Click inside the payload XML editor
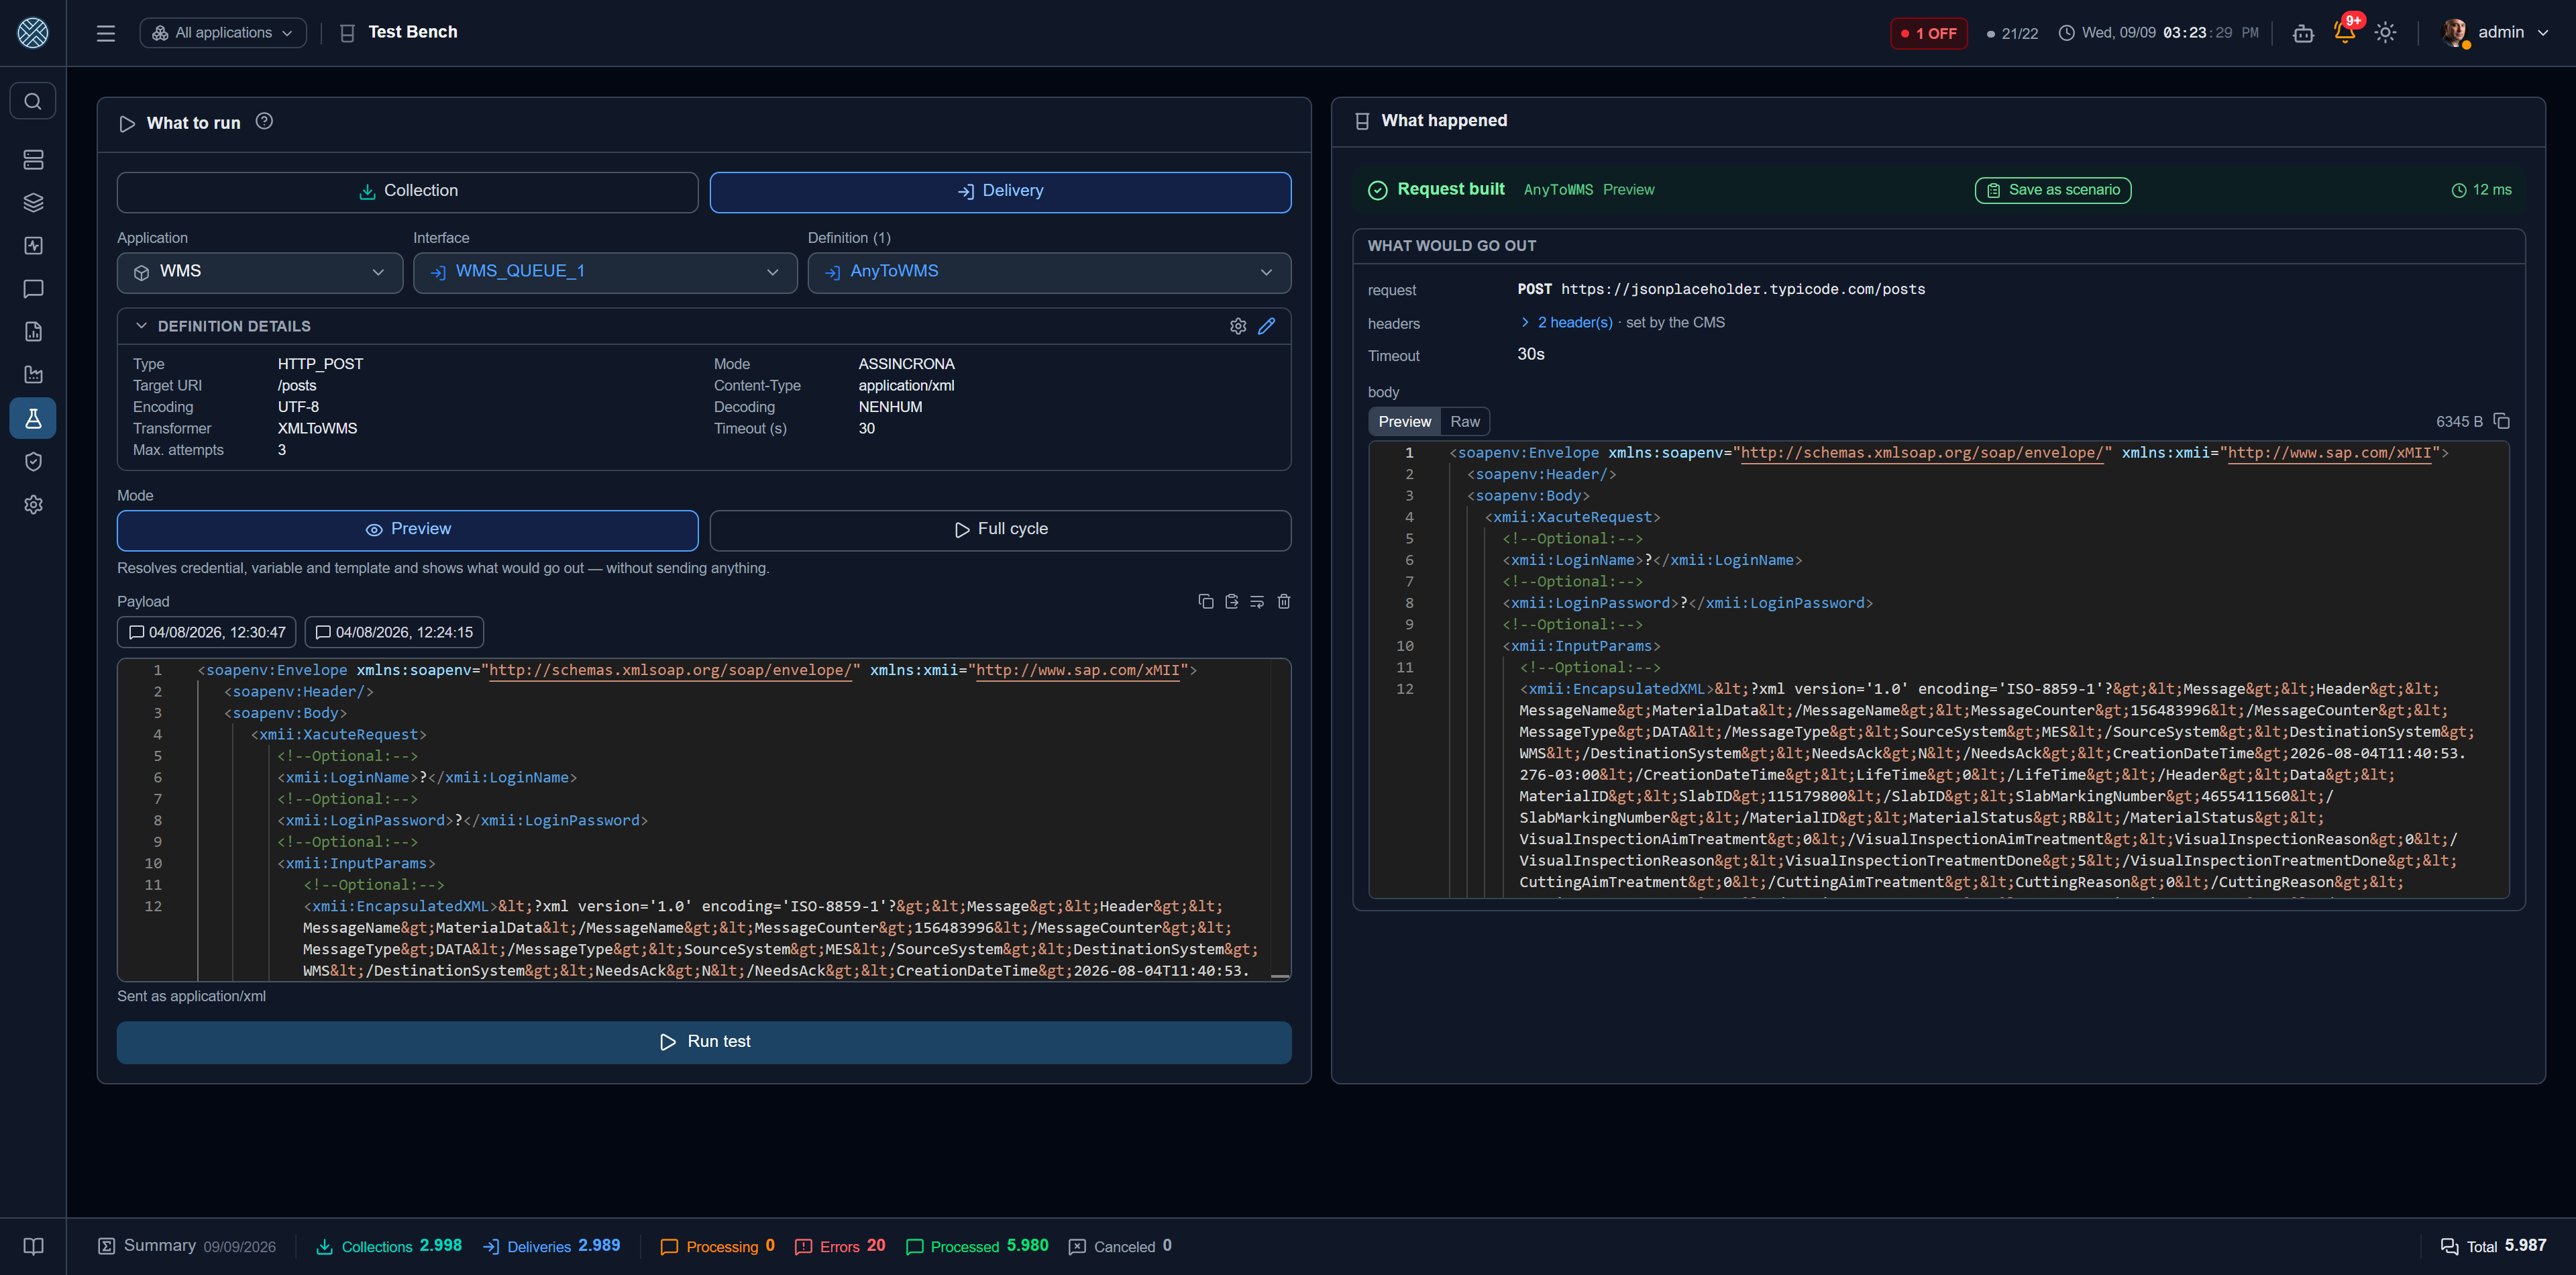 (x=704, y=820)
